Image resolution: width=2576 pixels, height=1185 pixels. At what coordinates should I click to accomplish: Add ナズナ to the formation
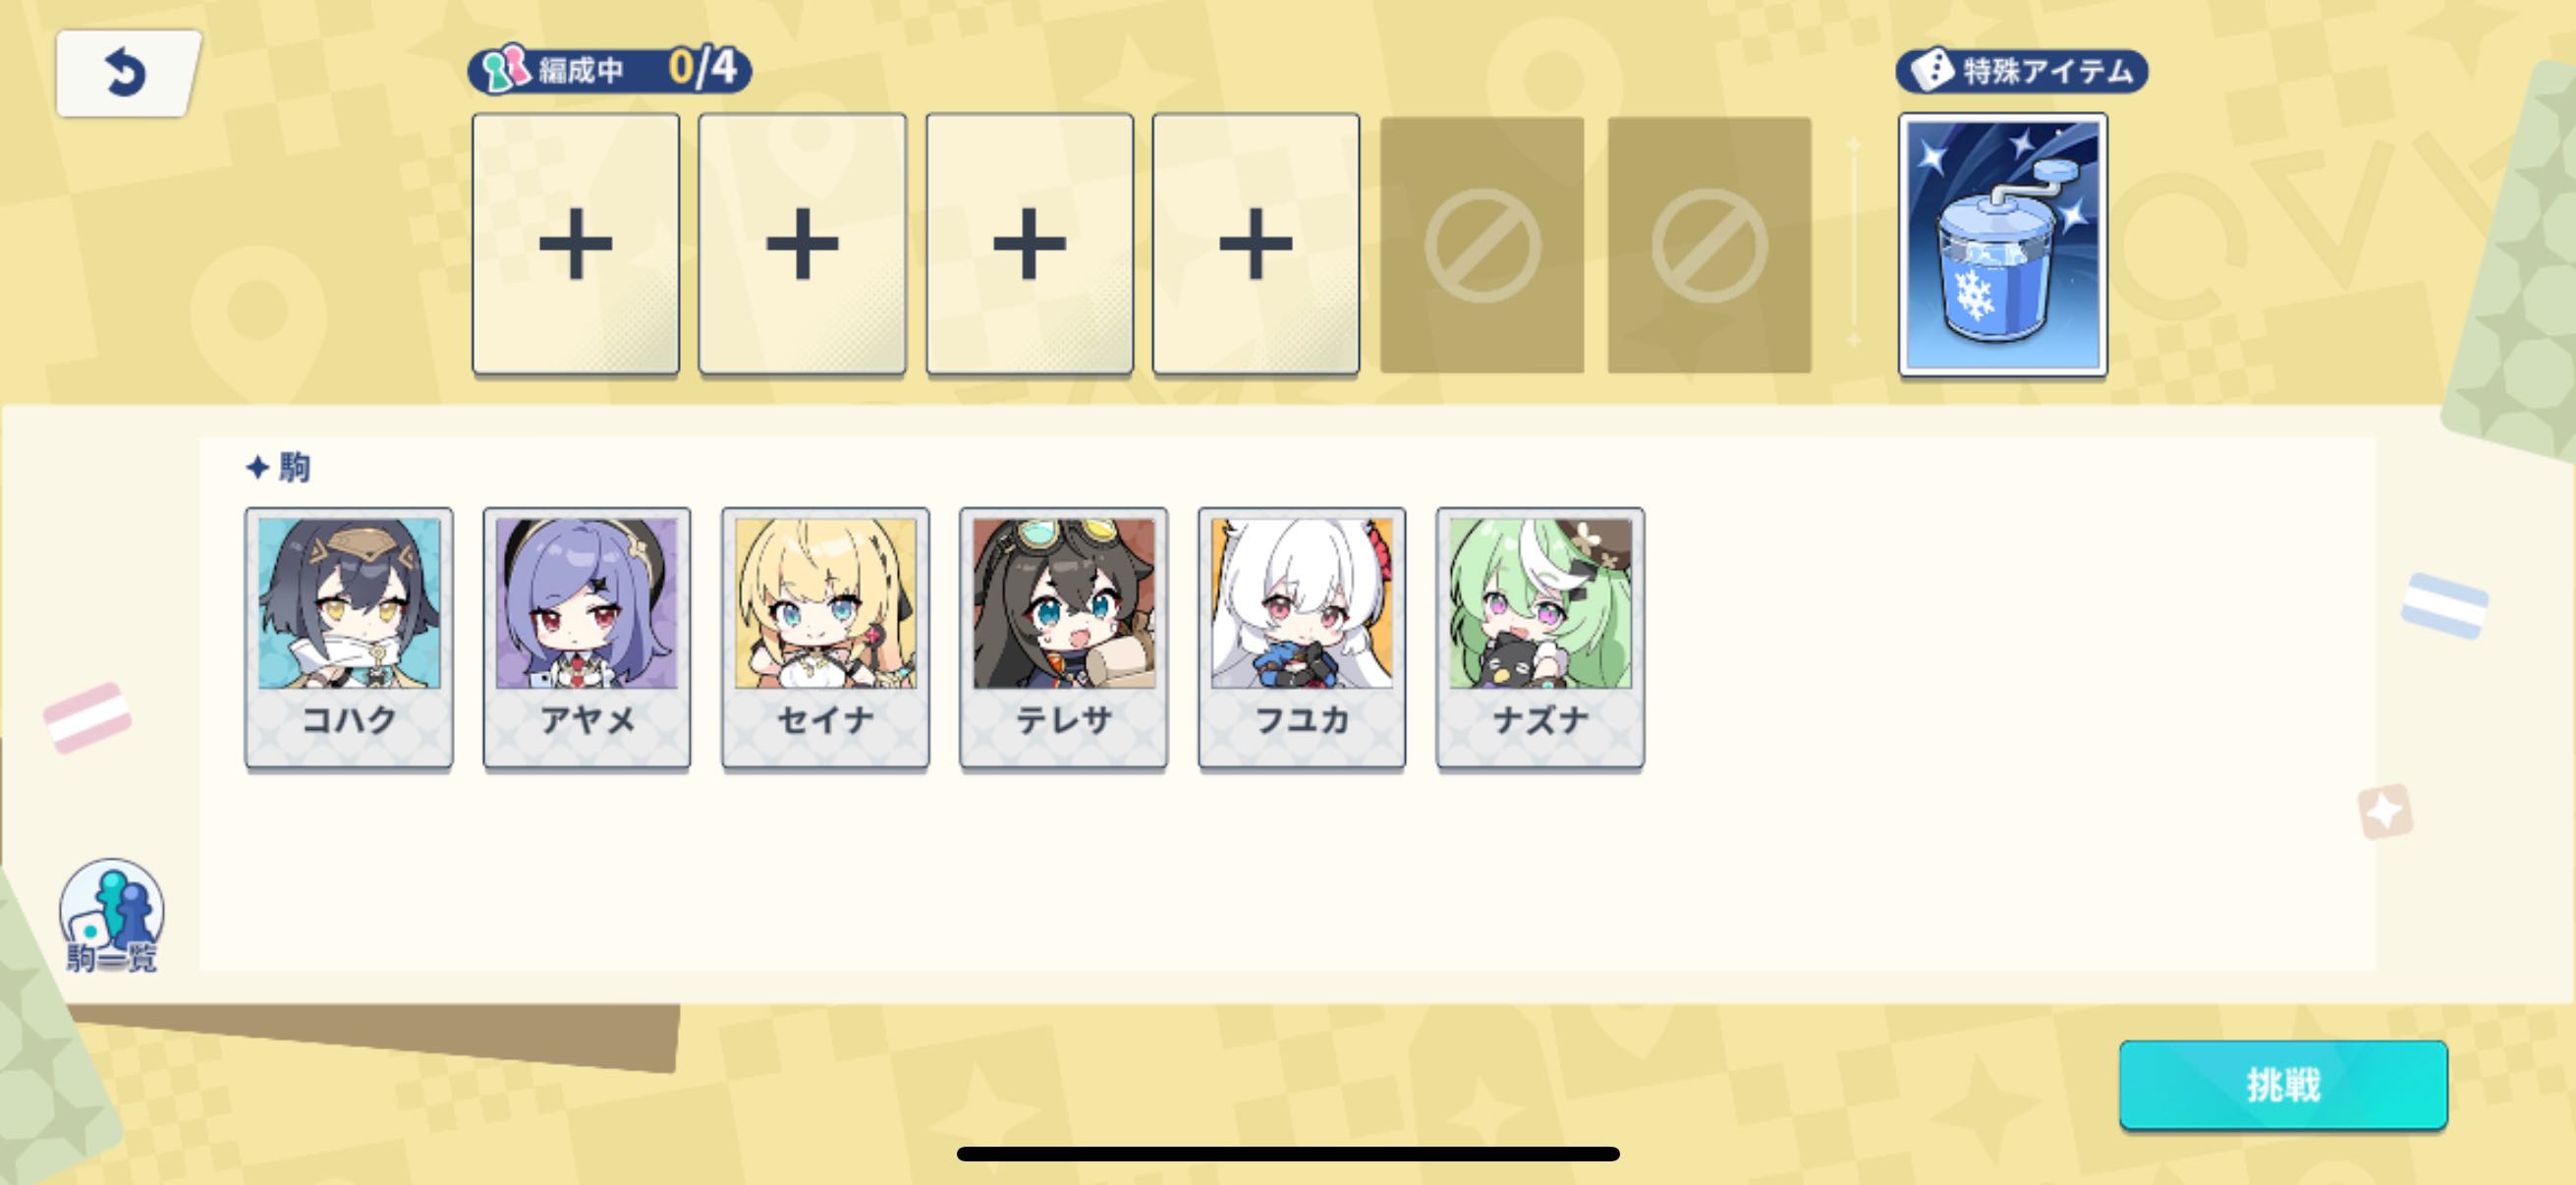(x=1540, y=638)
